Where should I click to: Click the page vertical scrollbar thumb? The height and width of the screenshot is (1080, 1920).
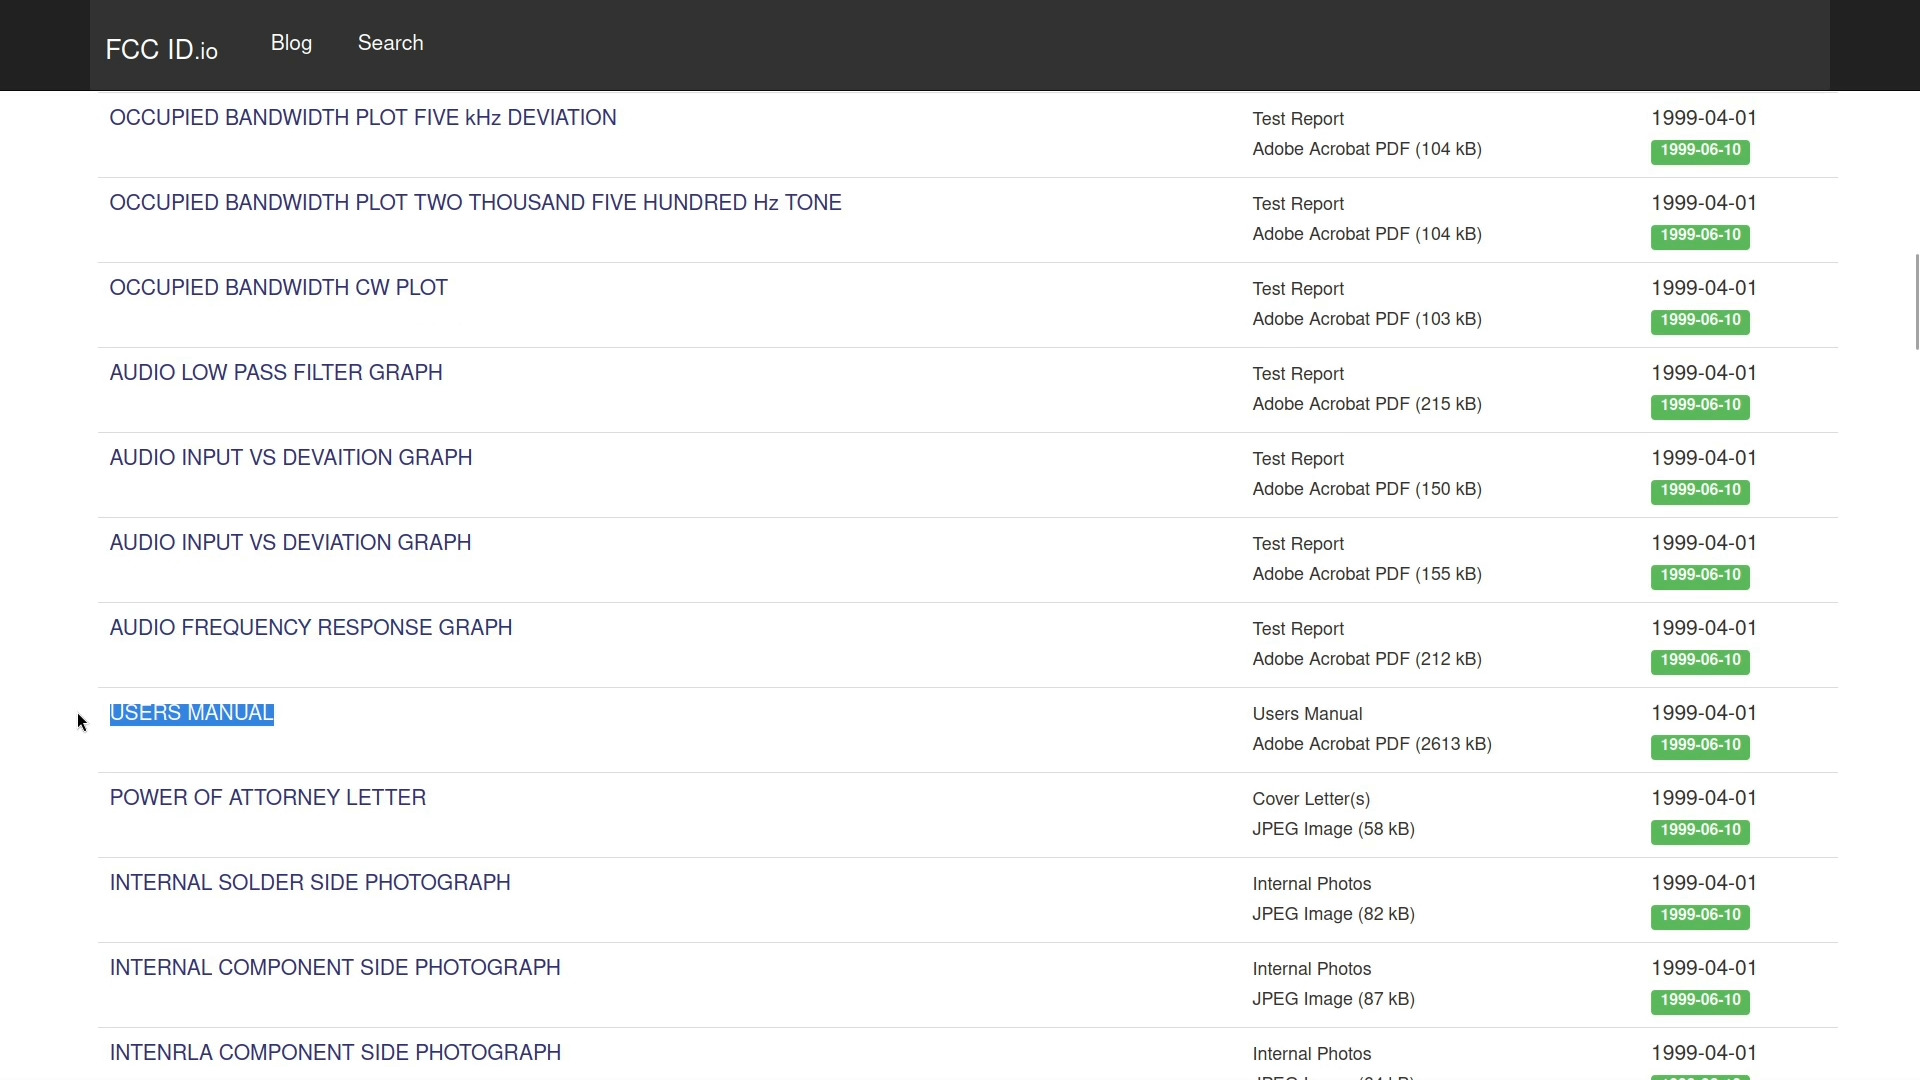click(x=1916, y=302)
